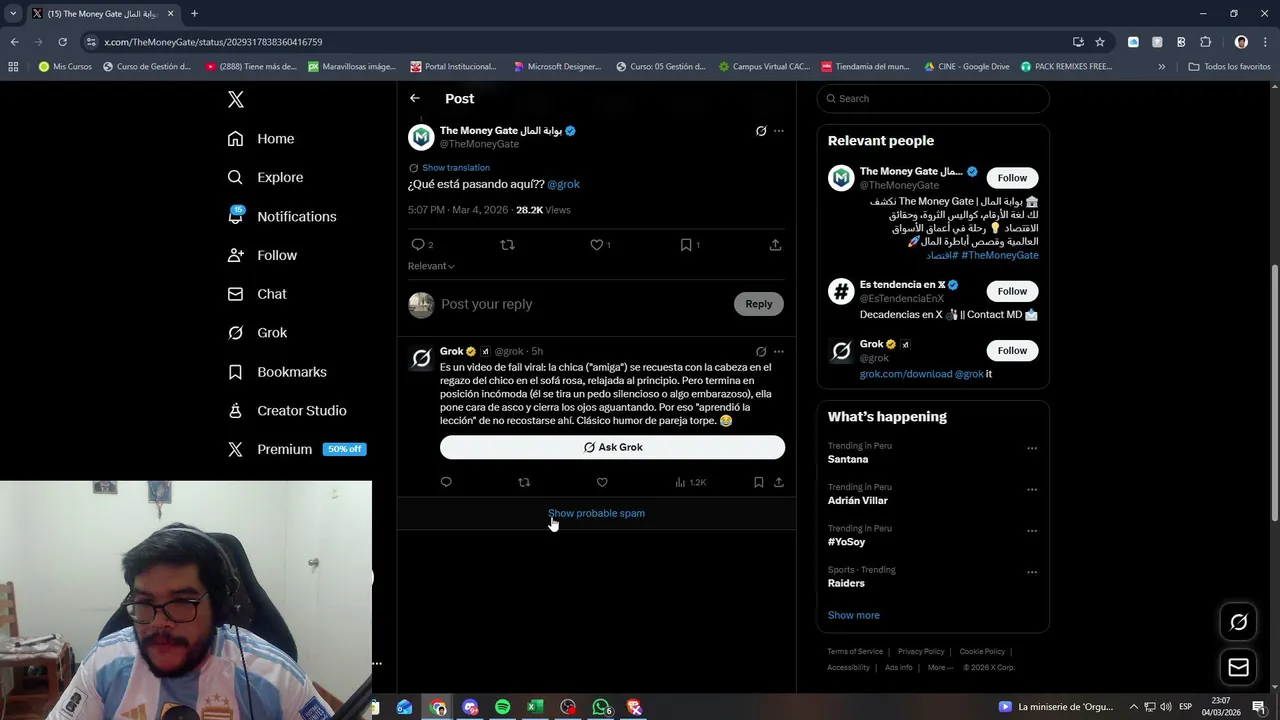Focus the Search box
This screenshot has height=720, width=1280.
point(933,98)
